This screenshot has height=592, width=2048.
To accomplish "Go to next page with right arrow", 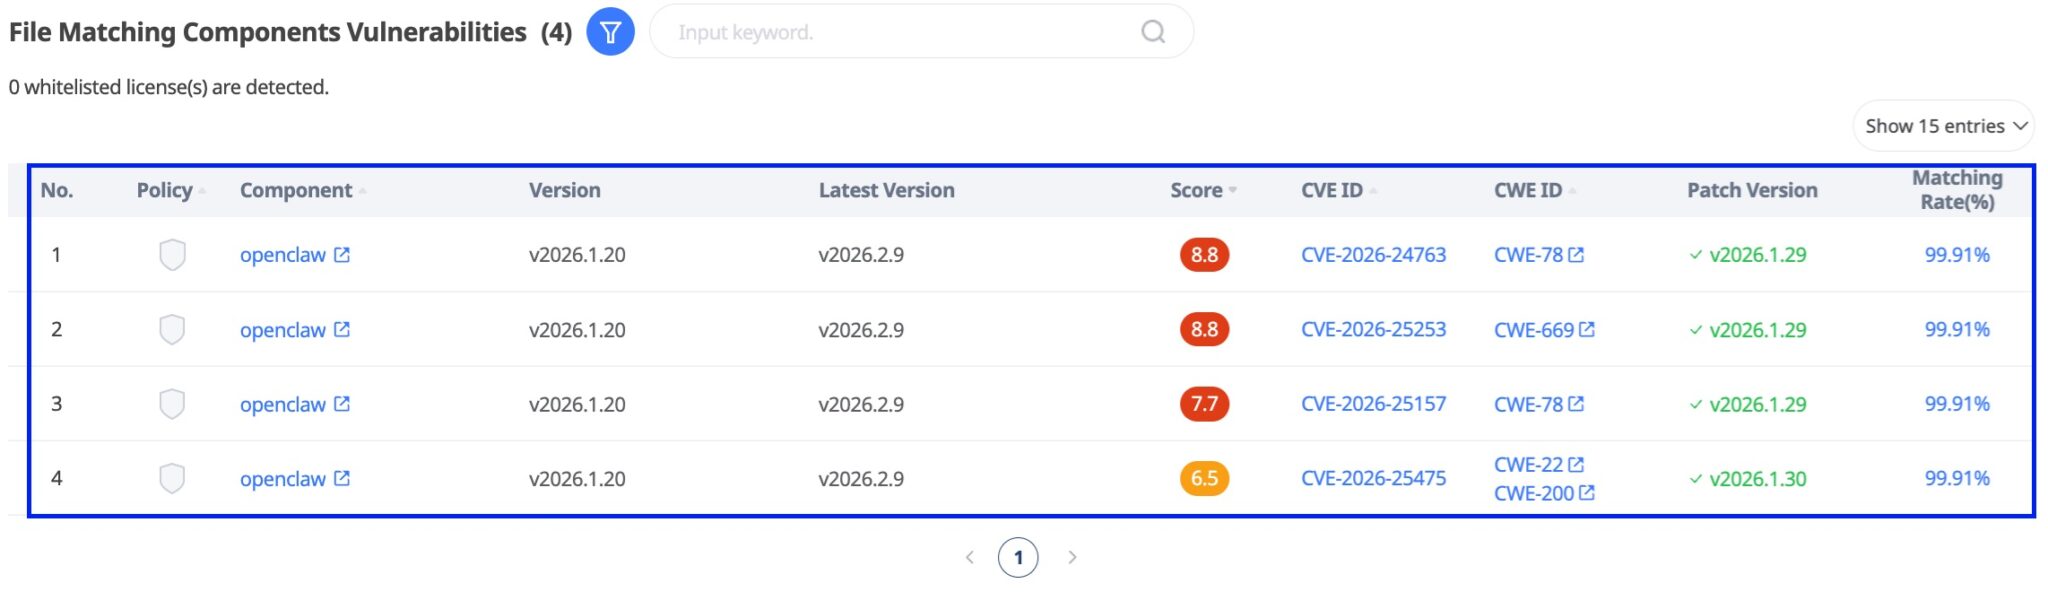I will click(x=1072, y=557).
